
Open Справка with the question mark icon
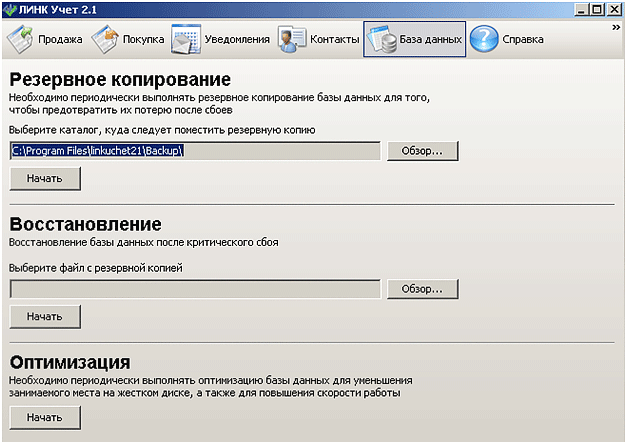[485, 40]
